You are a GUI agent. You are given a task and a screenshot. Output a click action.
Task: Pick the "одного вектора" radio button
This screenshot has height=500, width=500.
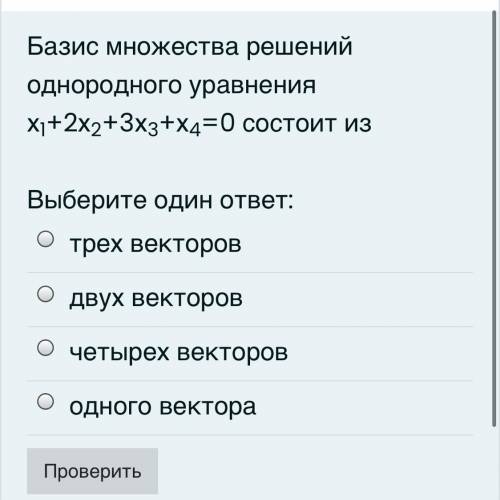[x=45, y=402]
